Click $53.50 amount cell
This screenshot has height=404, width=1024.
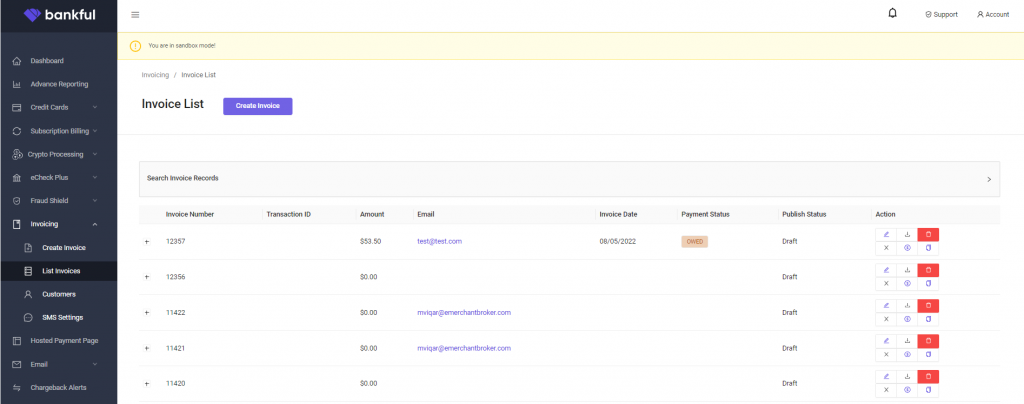click(x=370, y=241)
